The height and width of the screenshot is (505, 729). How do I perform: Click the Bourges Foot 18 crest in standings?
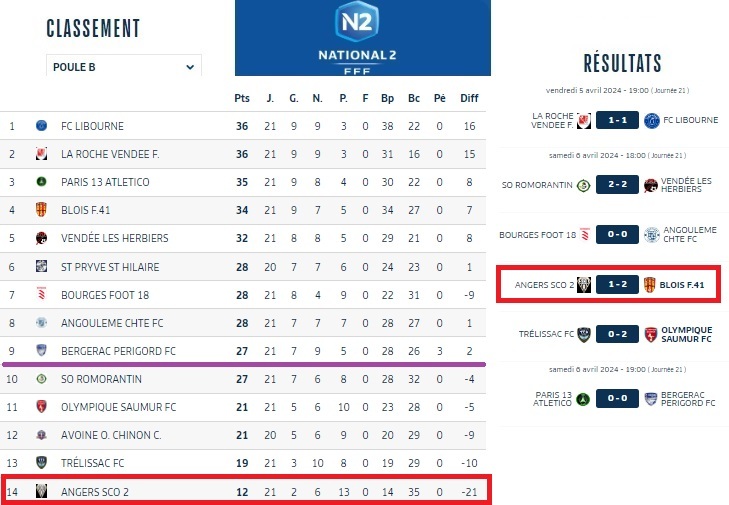(x=42, y=295)
